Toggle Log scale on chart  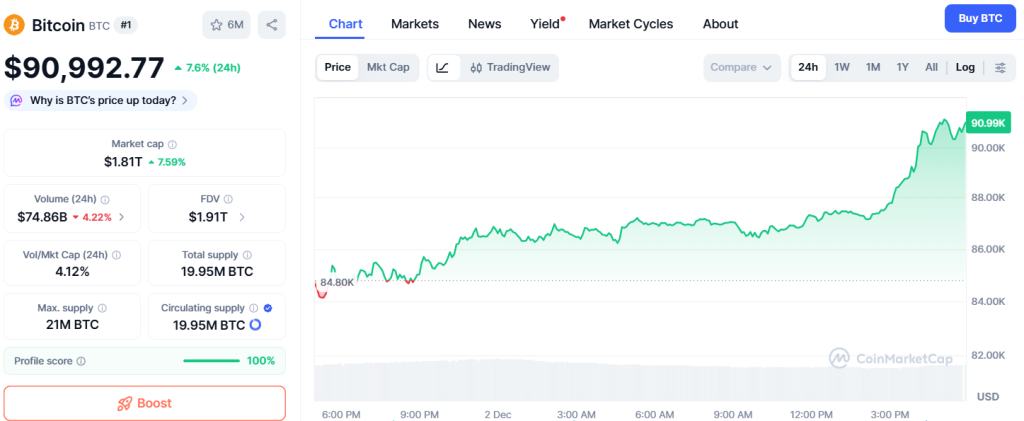click(965, 68)
